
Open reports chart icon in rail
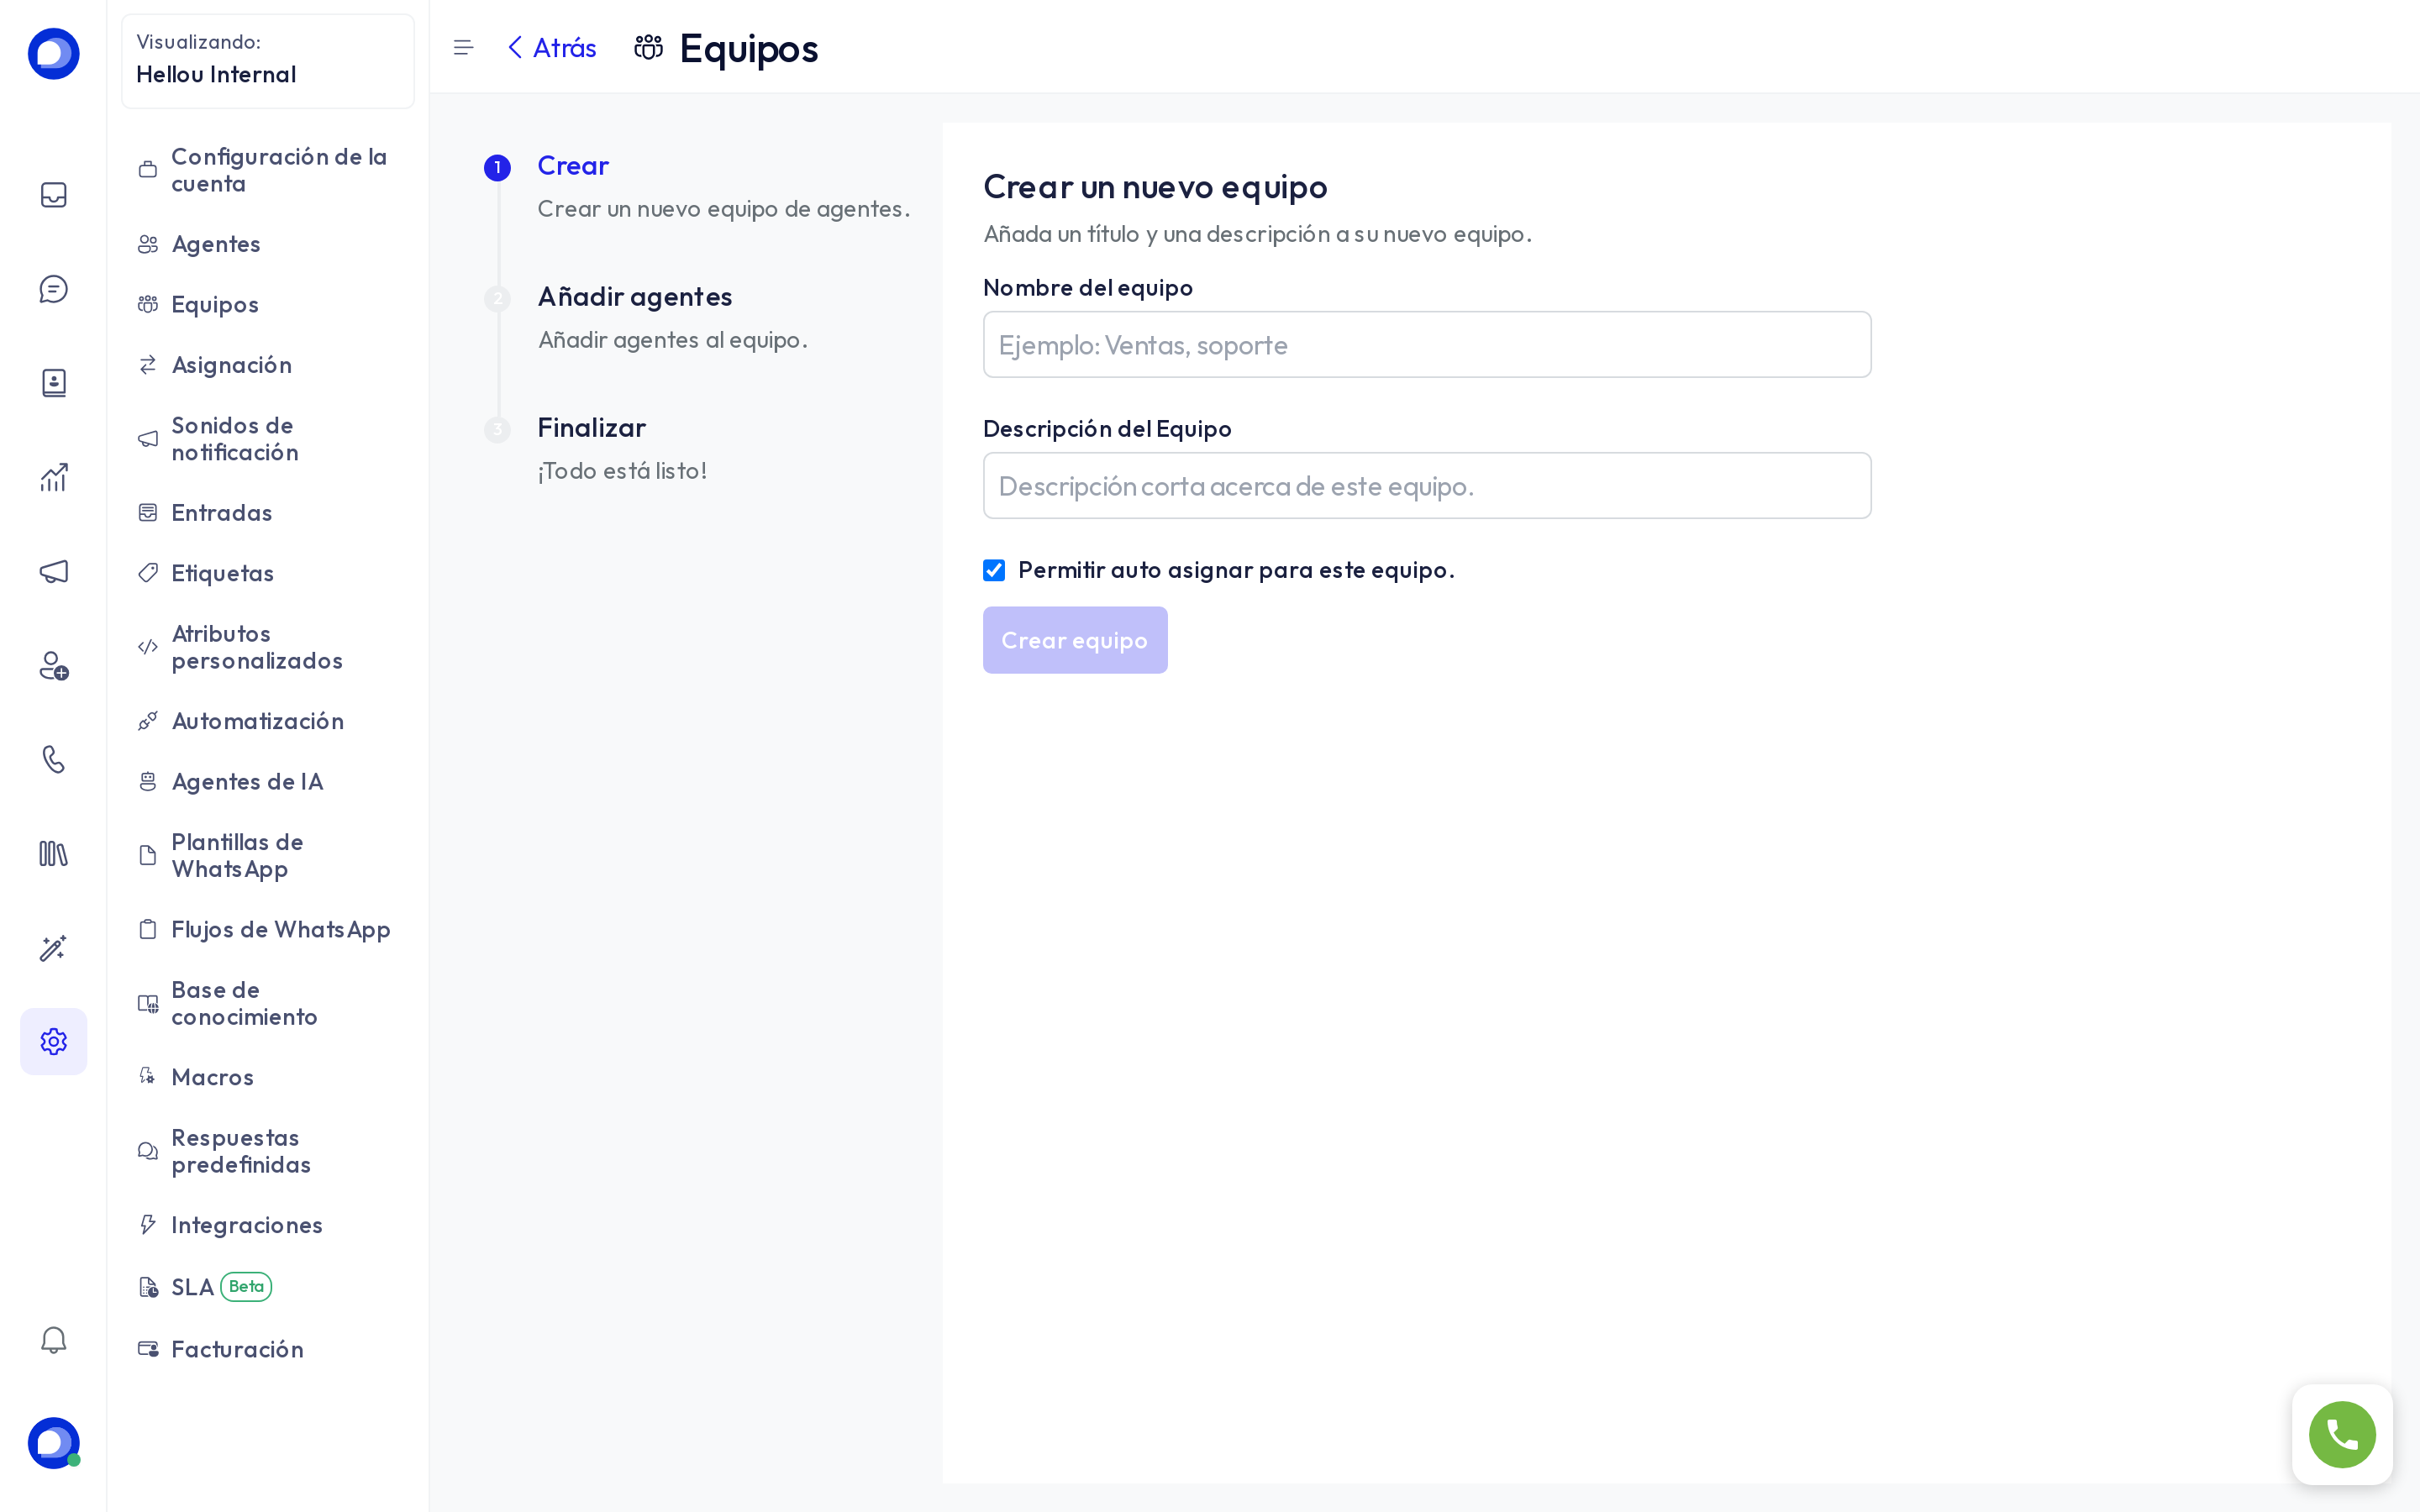pyautogui.click(x=53, y=477)
